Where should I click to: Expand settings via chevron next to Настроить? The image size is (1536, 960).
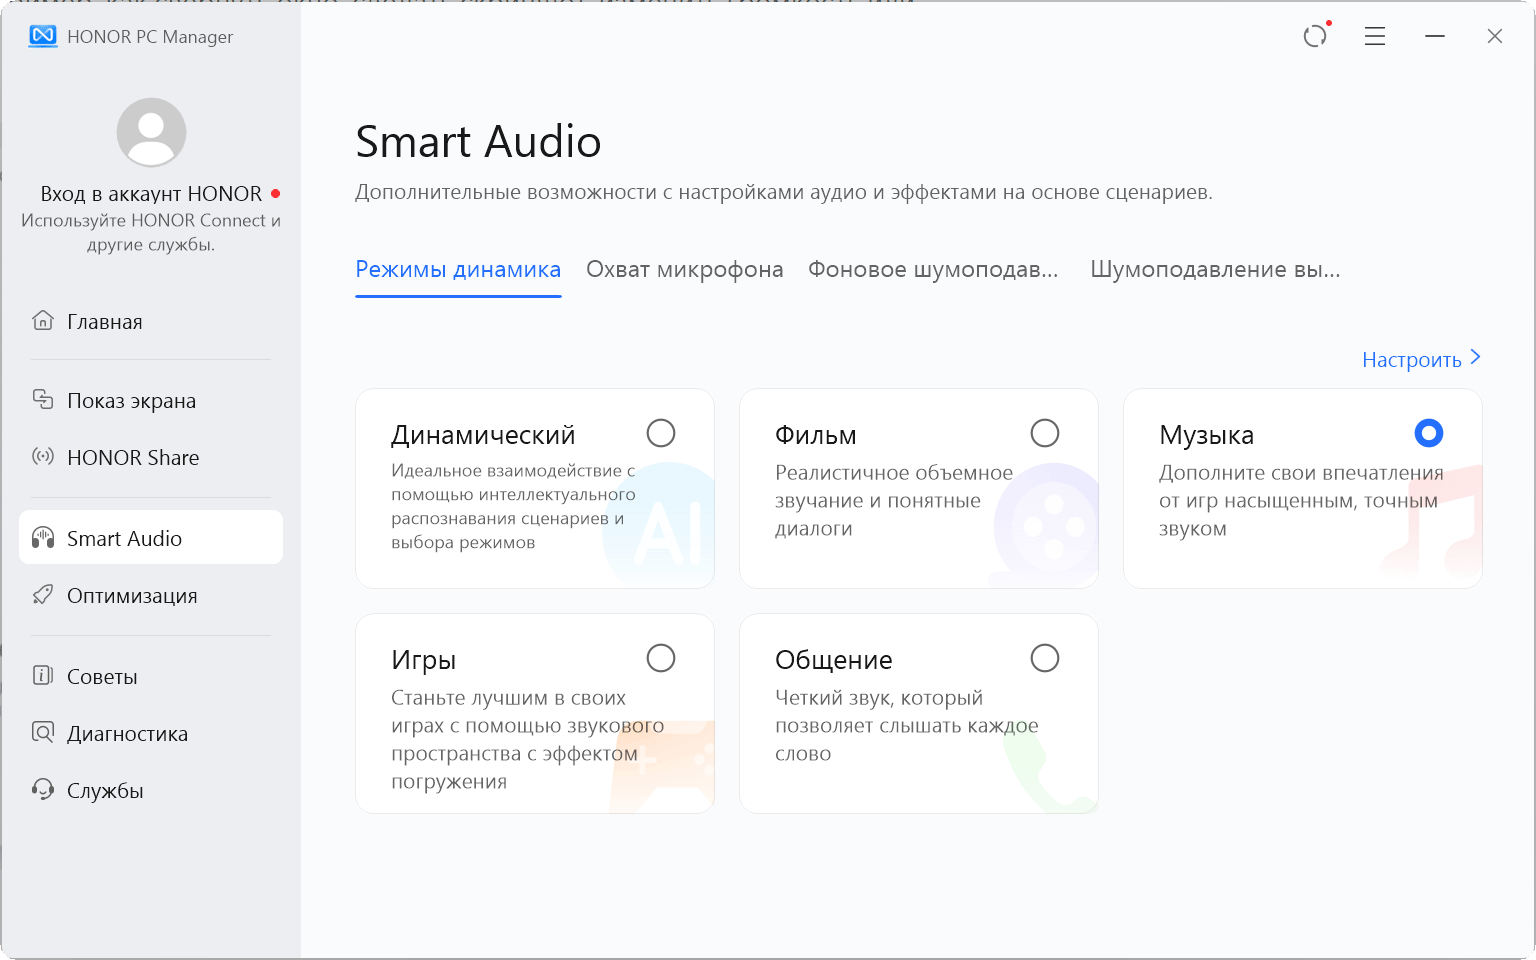click(x=1475, y=358)
